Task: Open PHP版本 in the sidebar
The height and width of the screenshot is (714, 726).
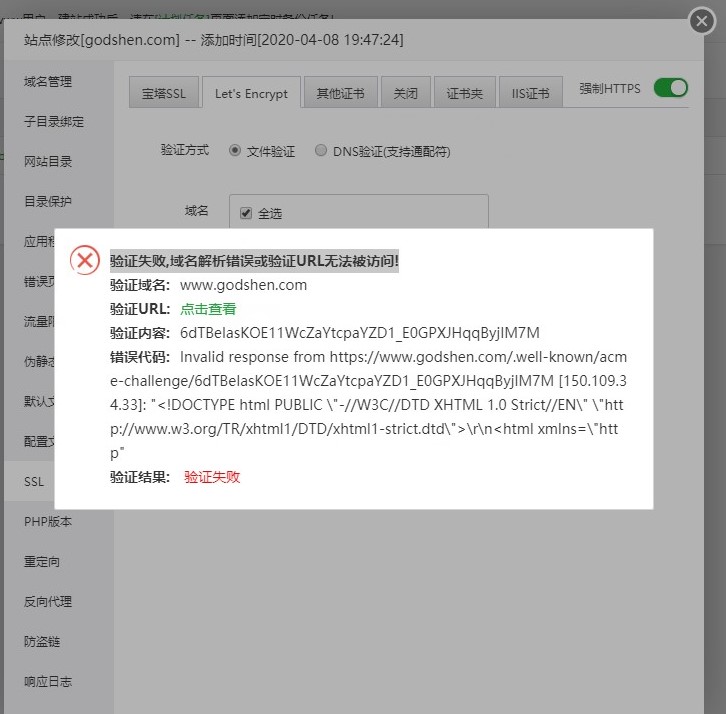Action: 48,521
